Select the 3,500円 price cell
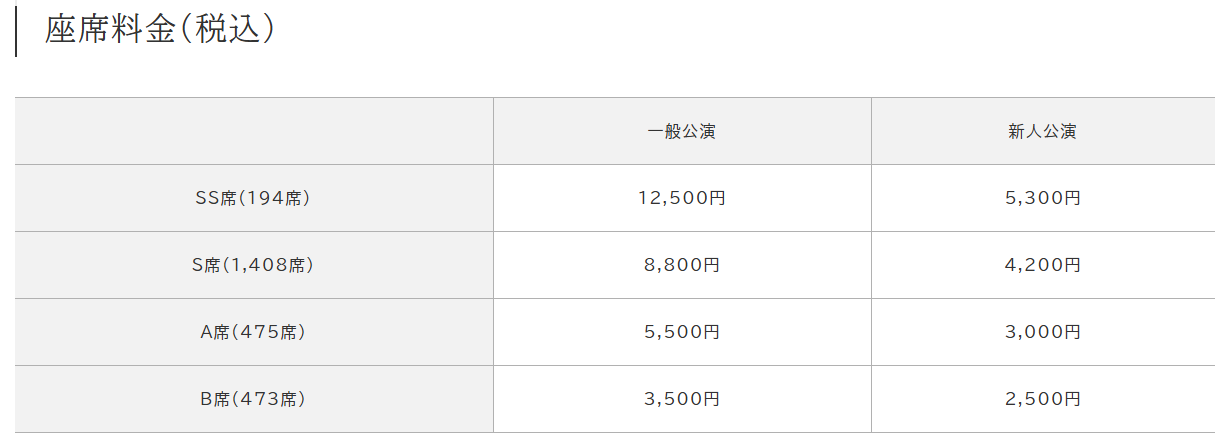 682,399
